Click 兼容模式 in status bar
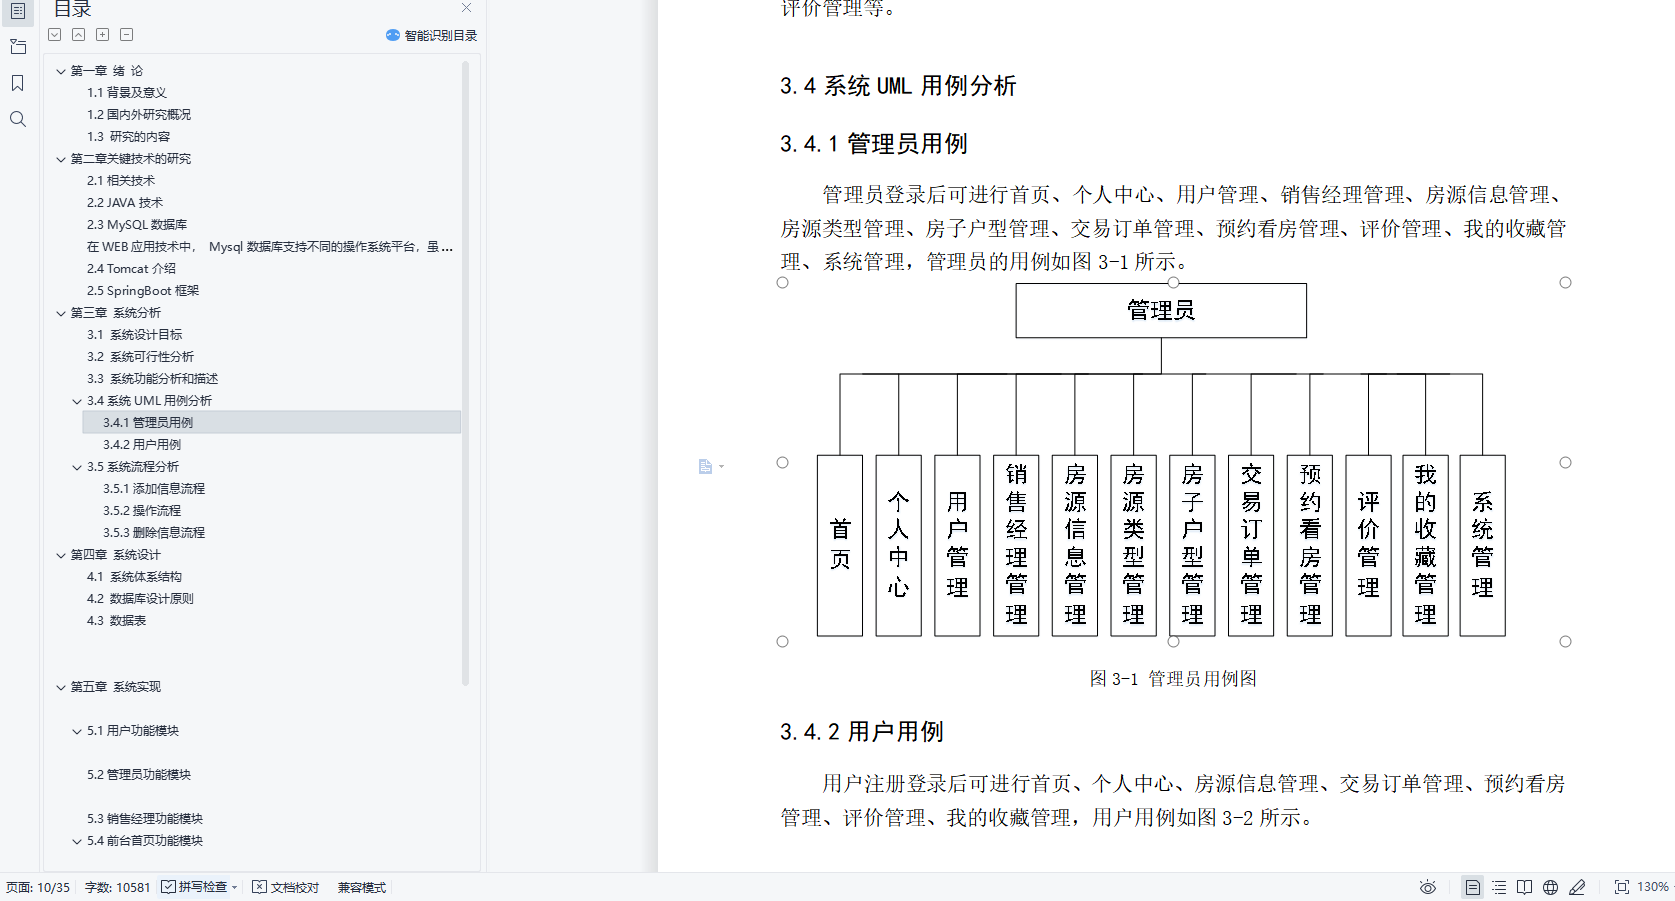Screen dimensions: 1675x901 point(362,887)
